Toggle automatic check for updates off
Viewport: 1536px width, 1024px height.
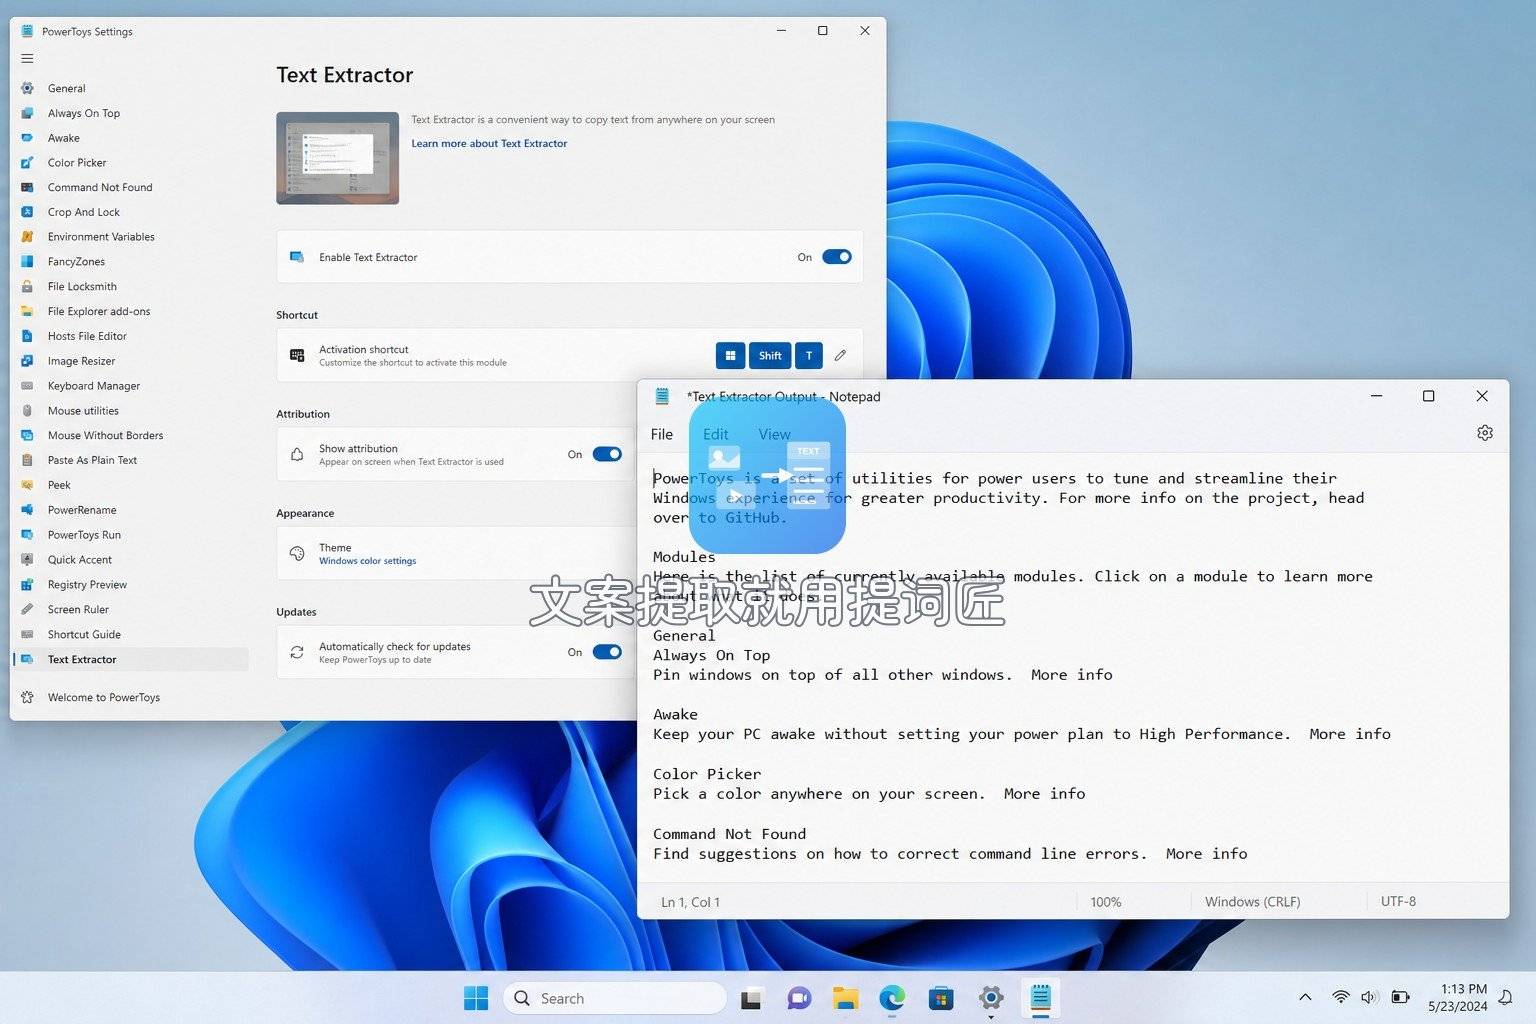pos(607,652)
